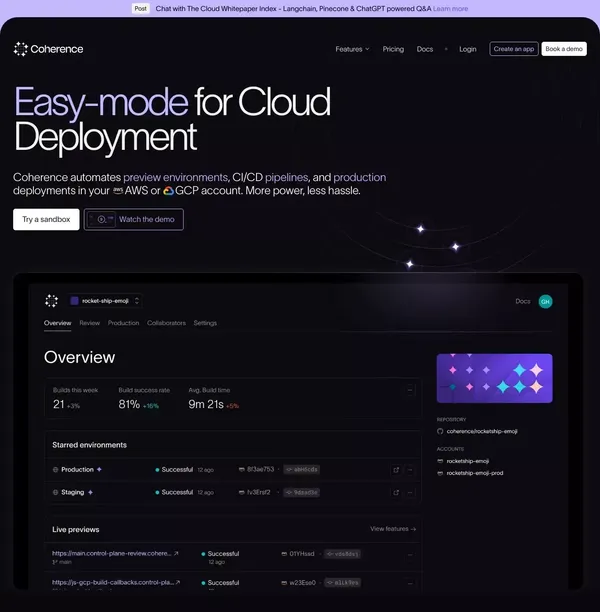Open the options menu on the build stats card

[x=410, y=390]
